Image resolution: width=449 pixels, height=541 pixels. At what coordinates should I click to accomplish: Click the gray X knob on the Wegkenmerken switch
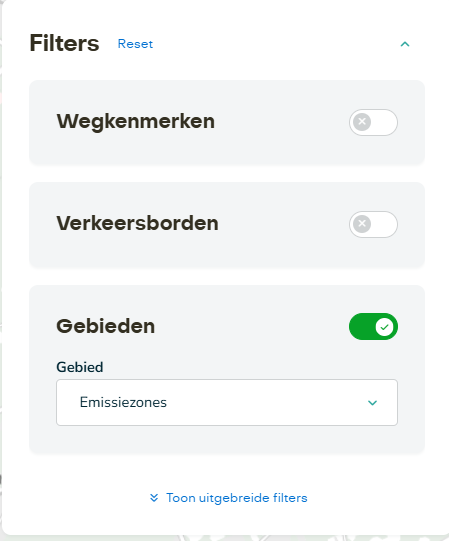[x=362, y=122]
